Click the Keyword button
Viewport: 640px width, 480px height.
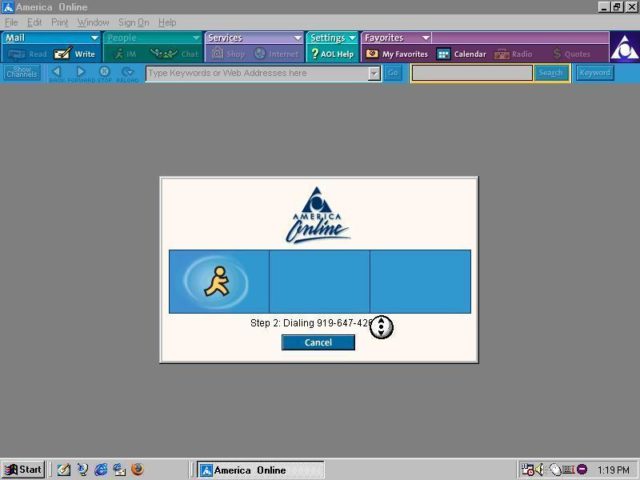[x=594, y=73]
